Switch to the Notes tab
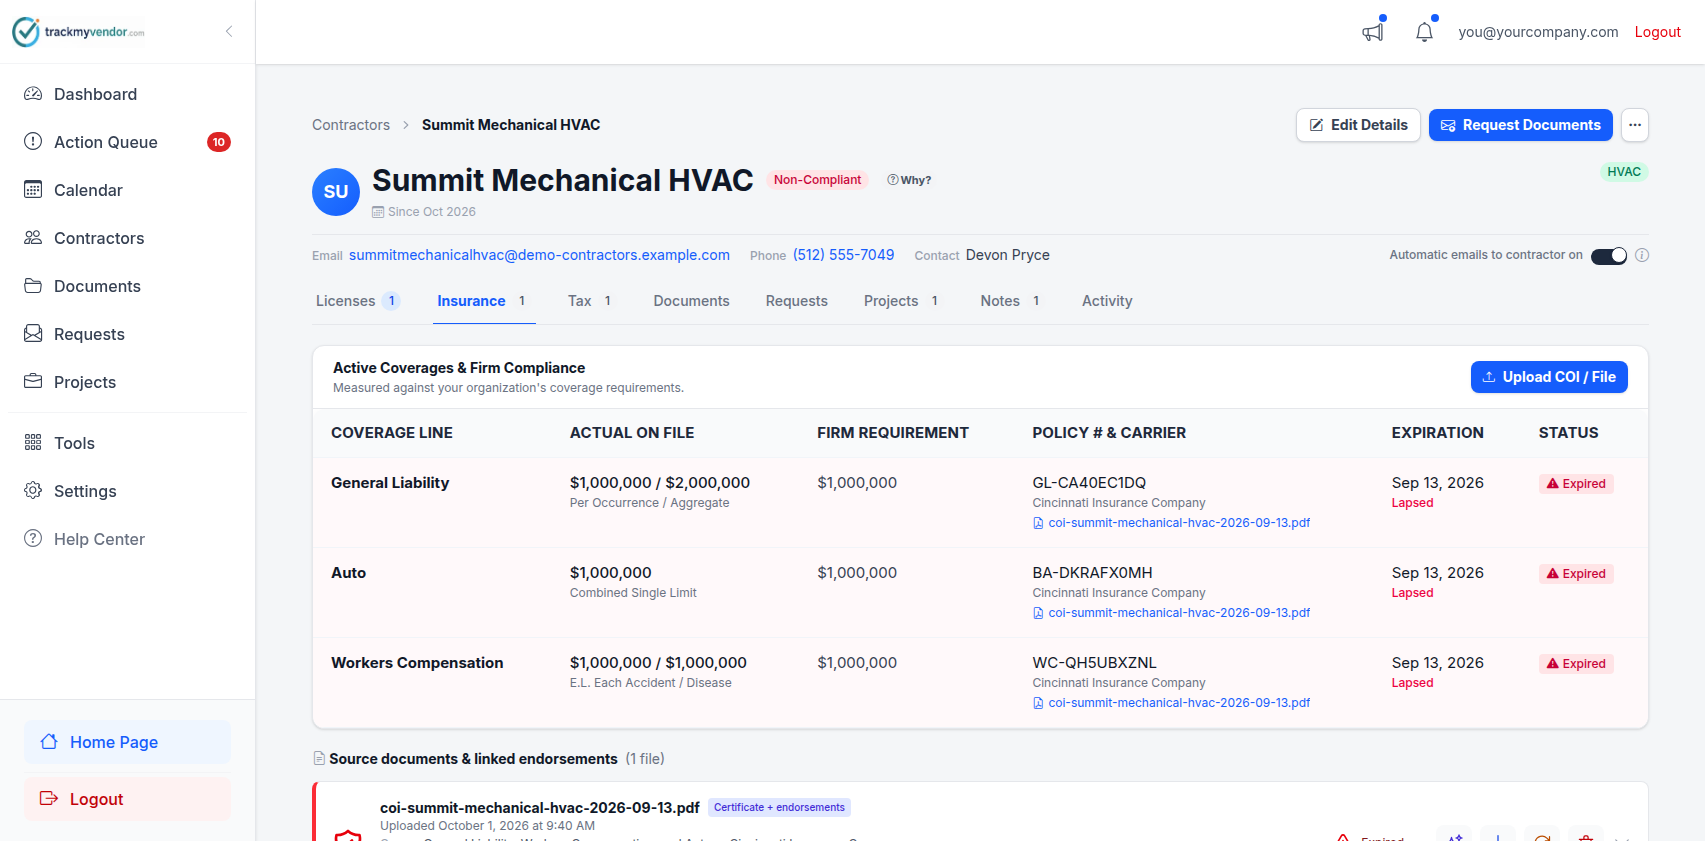1705x841 pixels. coord(1011,301)
